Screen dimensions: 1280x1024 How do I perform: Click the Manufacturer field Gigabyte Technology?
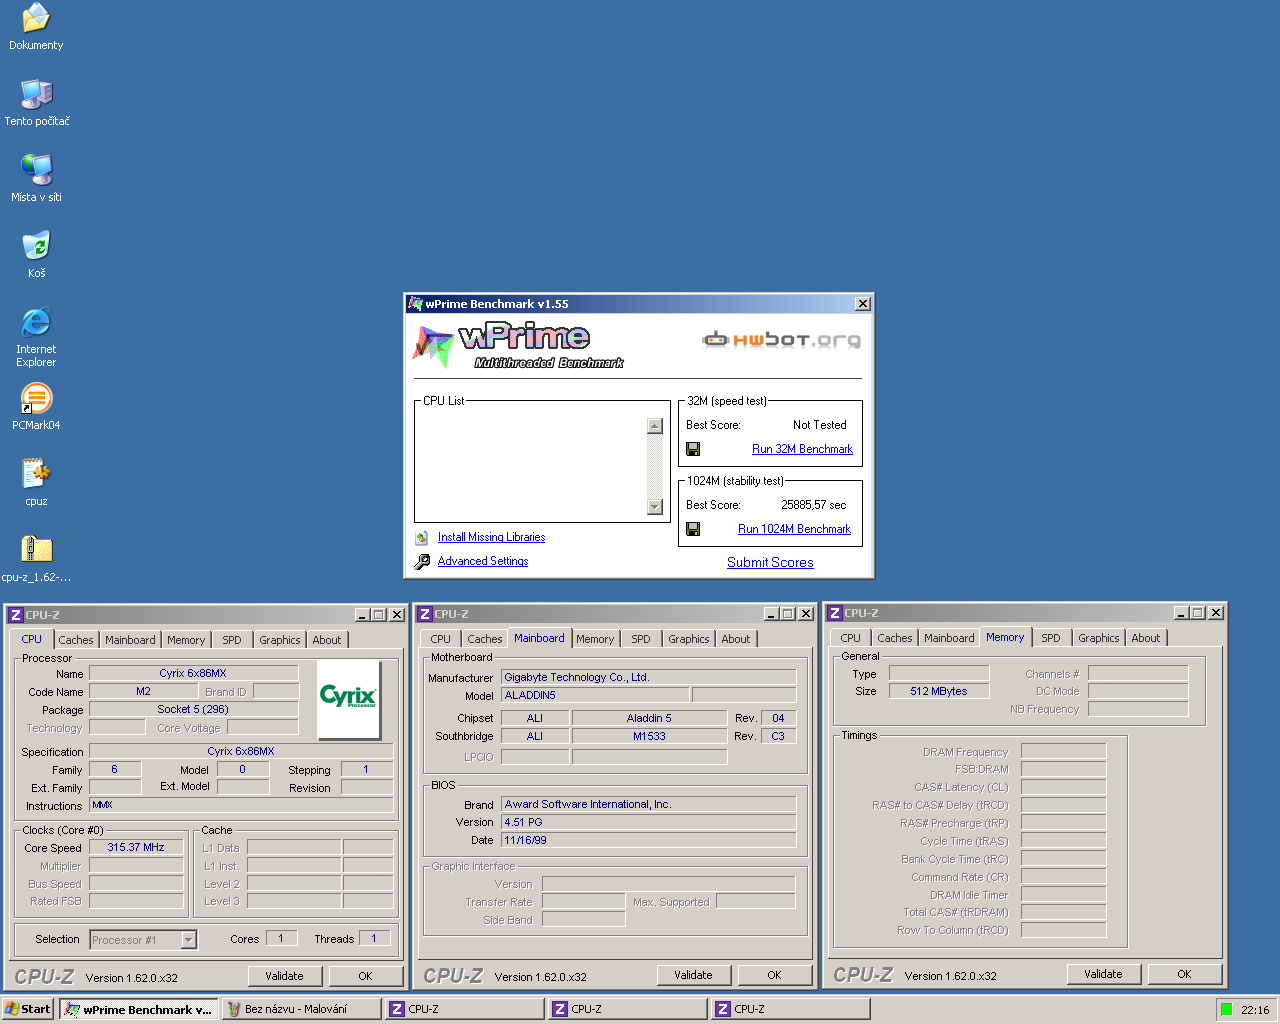pyautogui.click(x=649, y=677)
